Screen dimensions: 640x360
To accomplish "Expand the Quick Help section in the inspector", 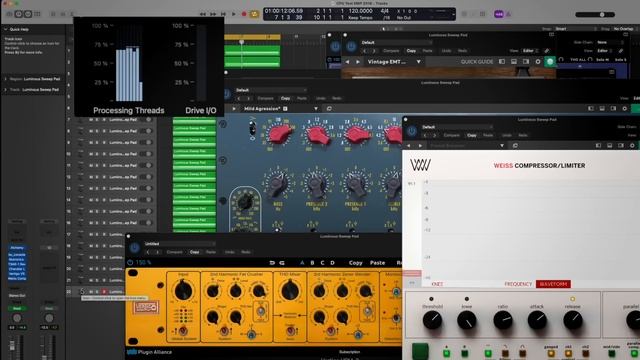I will coord(6,29).
